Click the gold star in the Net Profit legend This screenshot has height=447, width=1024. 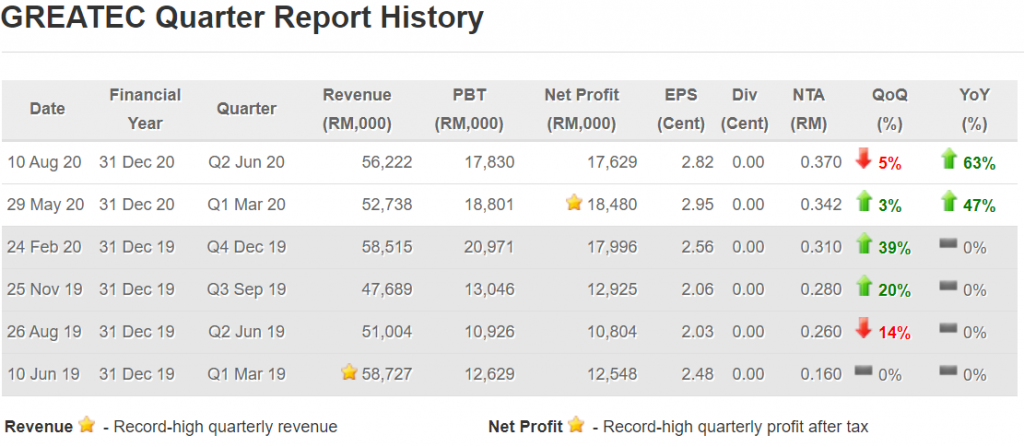(576, 425)
